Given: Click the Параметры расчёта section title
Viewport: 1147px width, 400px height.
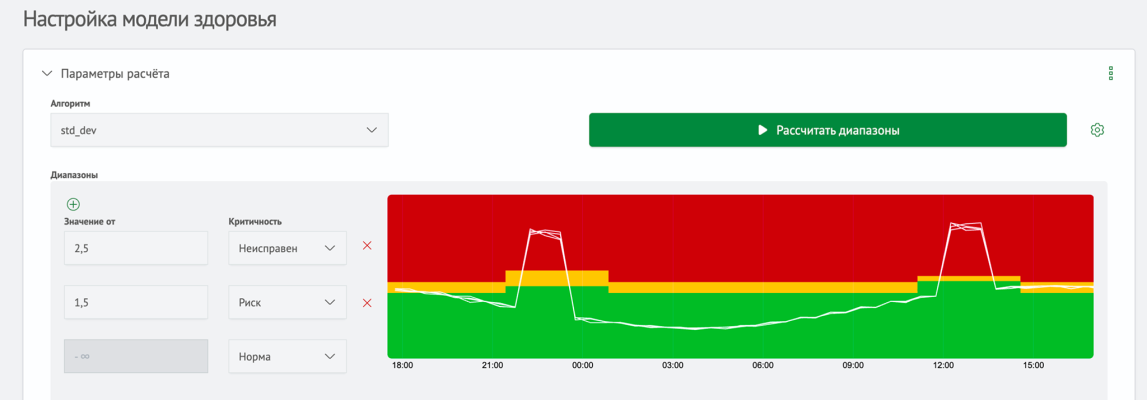Looking at the screenshot, I should click(x=116, y=74).
